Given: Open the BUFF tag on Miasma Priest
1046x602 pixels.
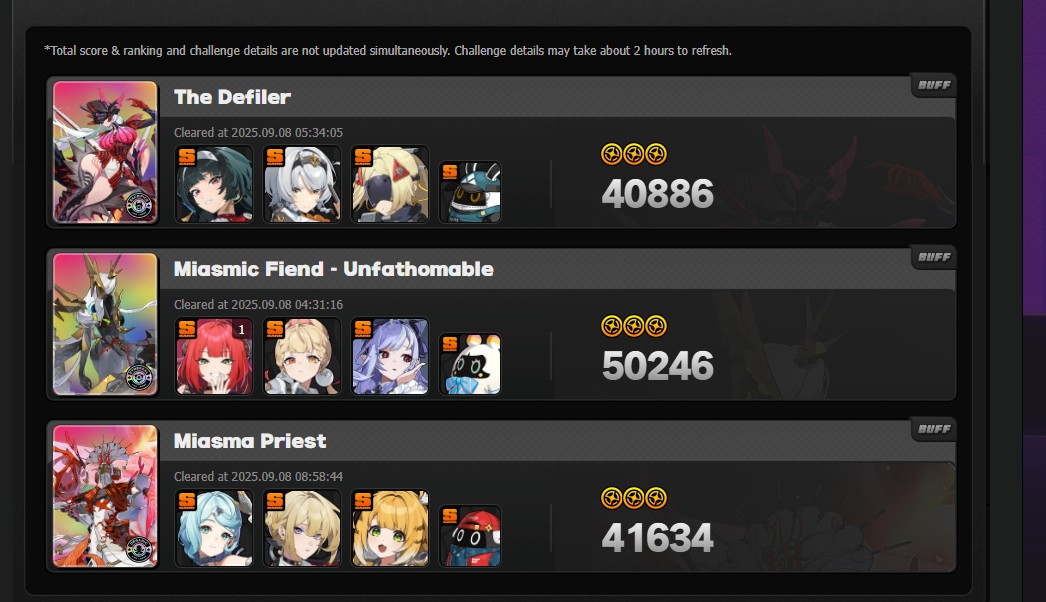Looking at the screenshot, I should (934, 429).
